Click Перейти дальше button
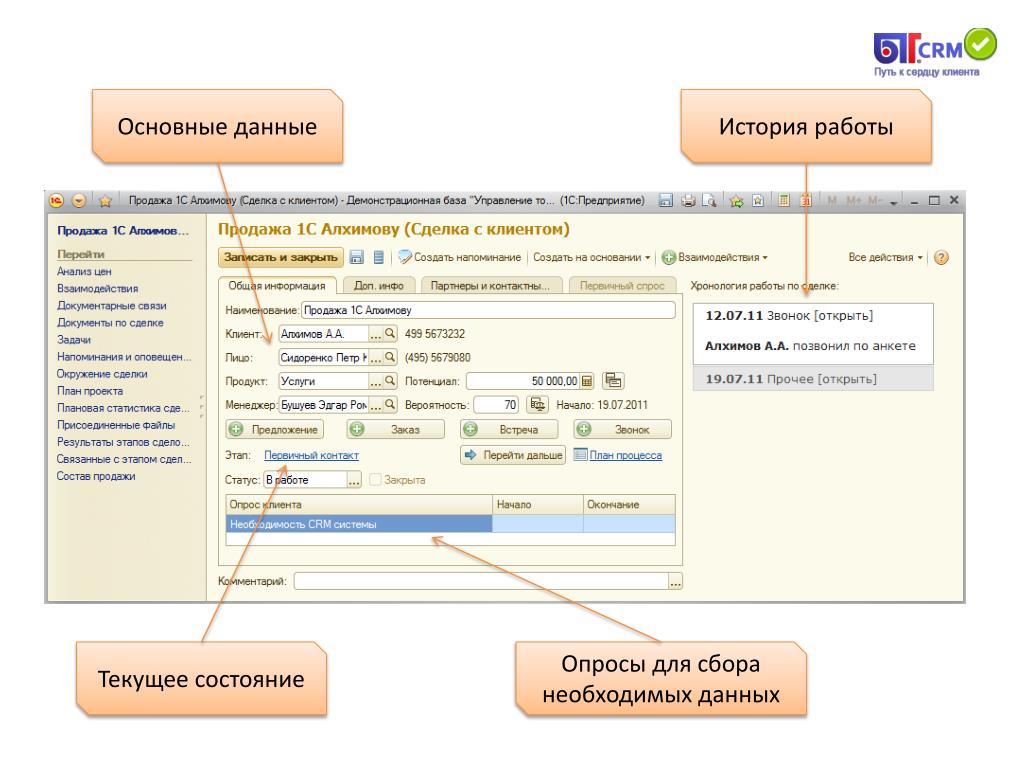 (513, 455)
